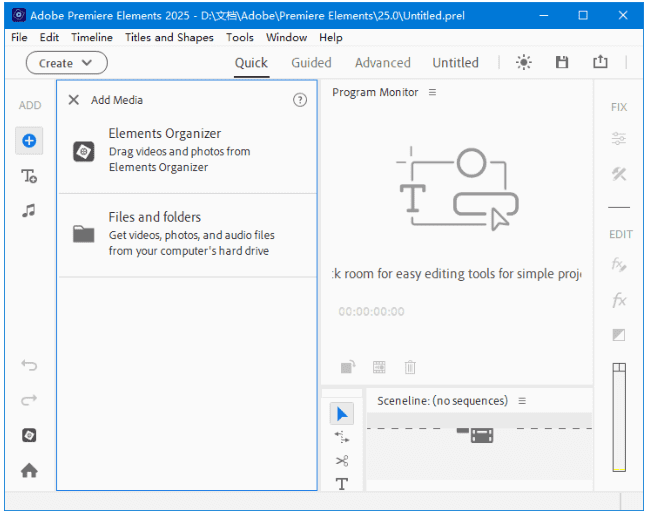Toggle the brightness theme icon
Image resolution: width=647 pixels, height=514 pixels.
pos(524,62)
